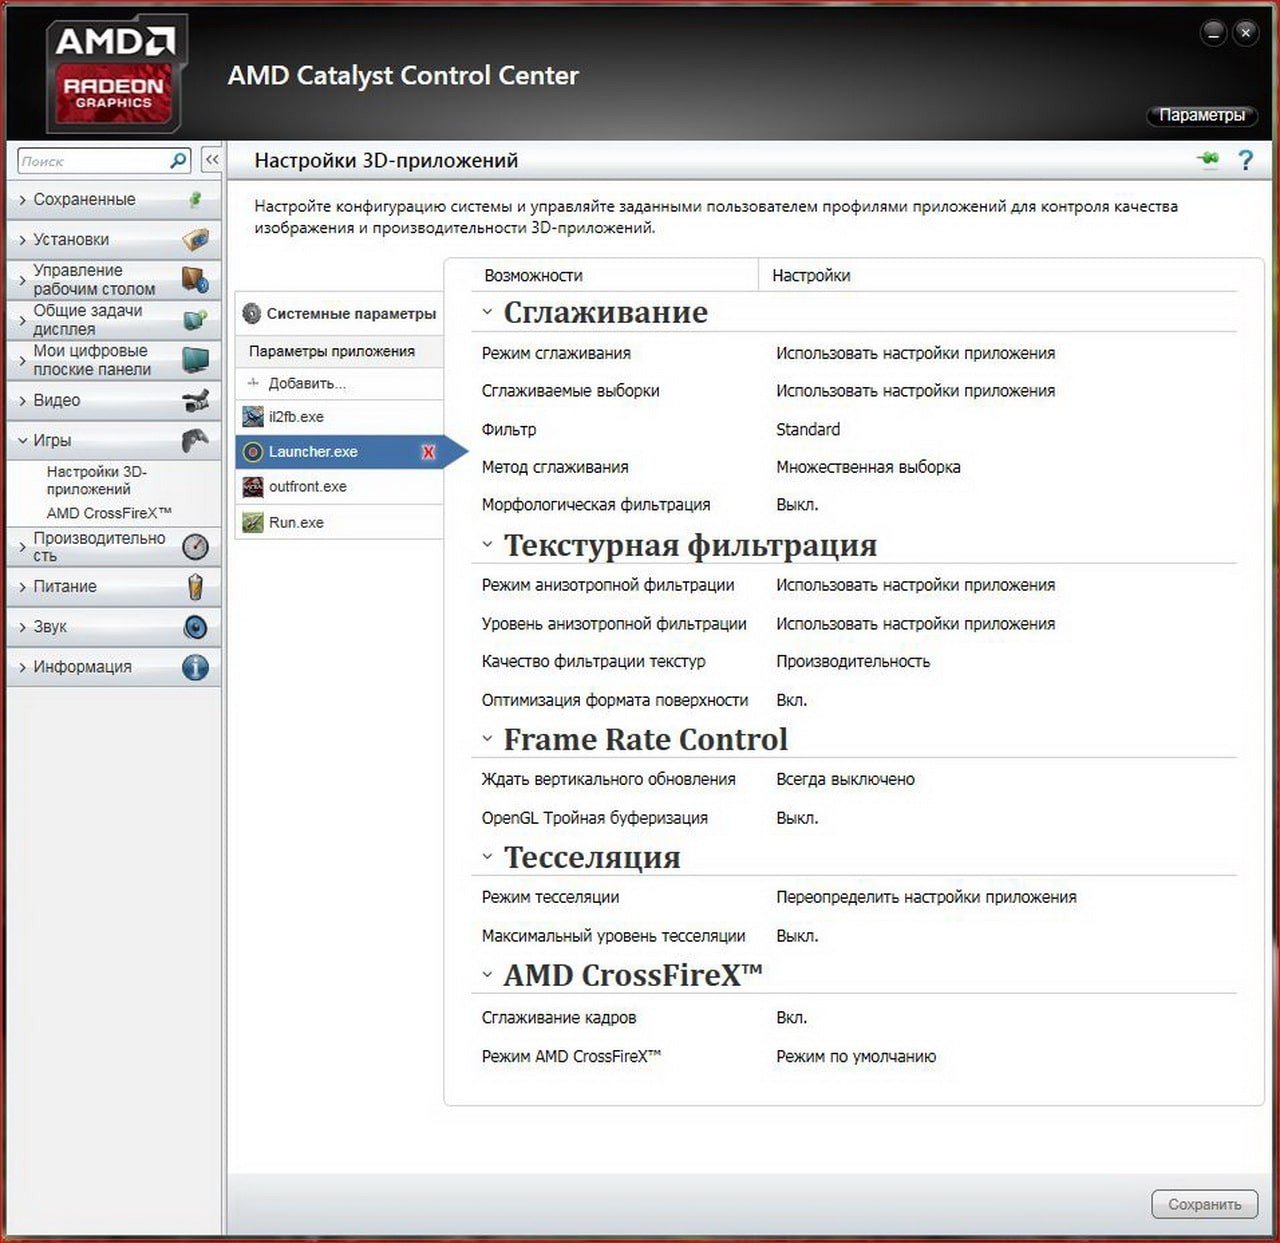Toggle OpenGL Тройная буферизация Выкл. value

(x=797, y=818)
